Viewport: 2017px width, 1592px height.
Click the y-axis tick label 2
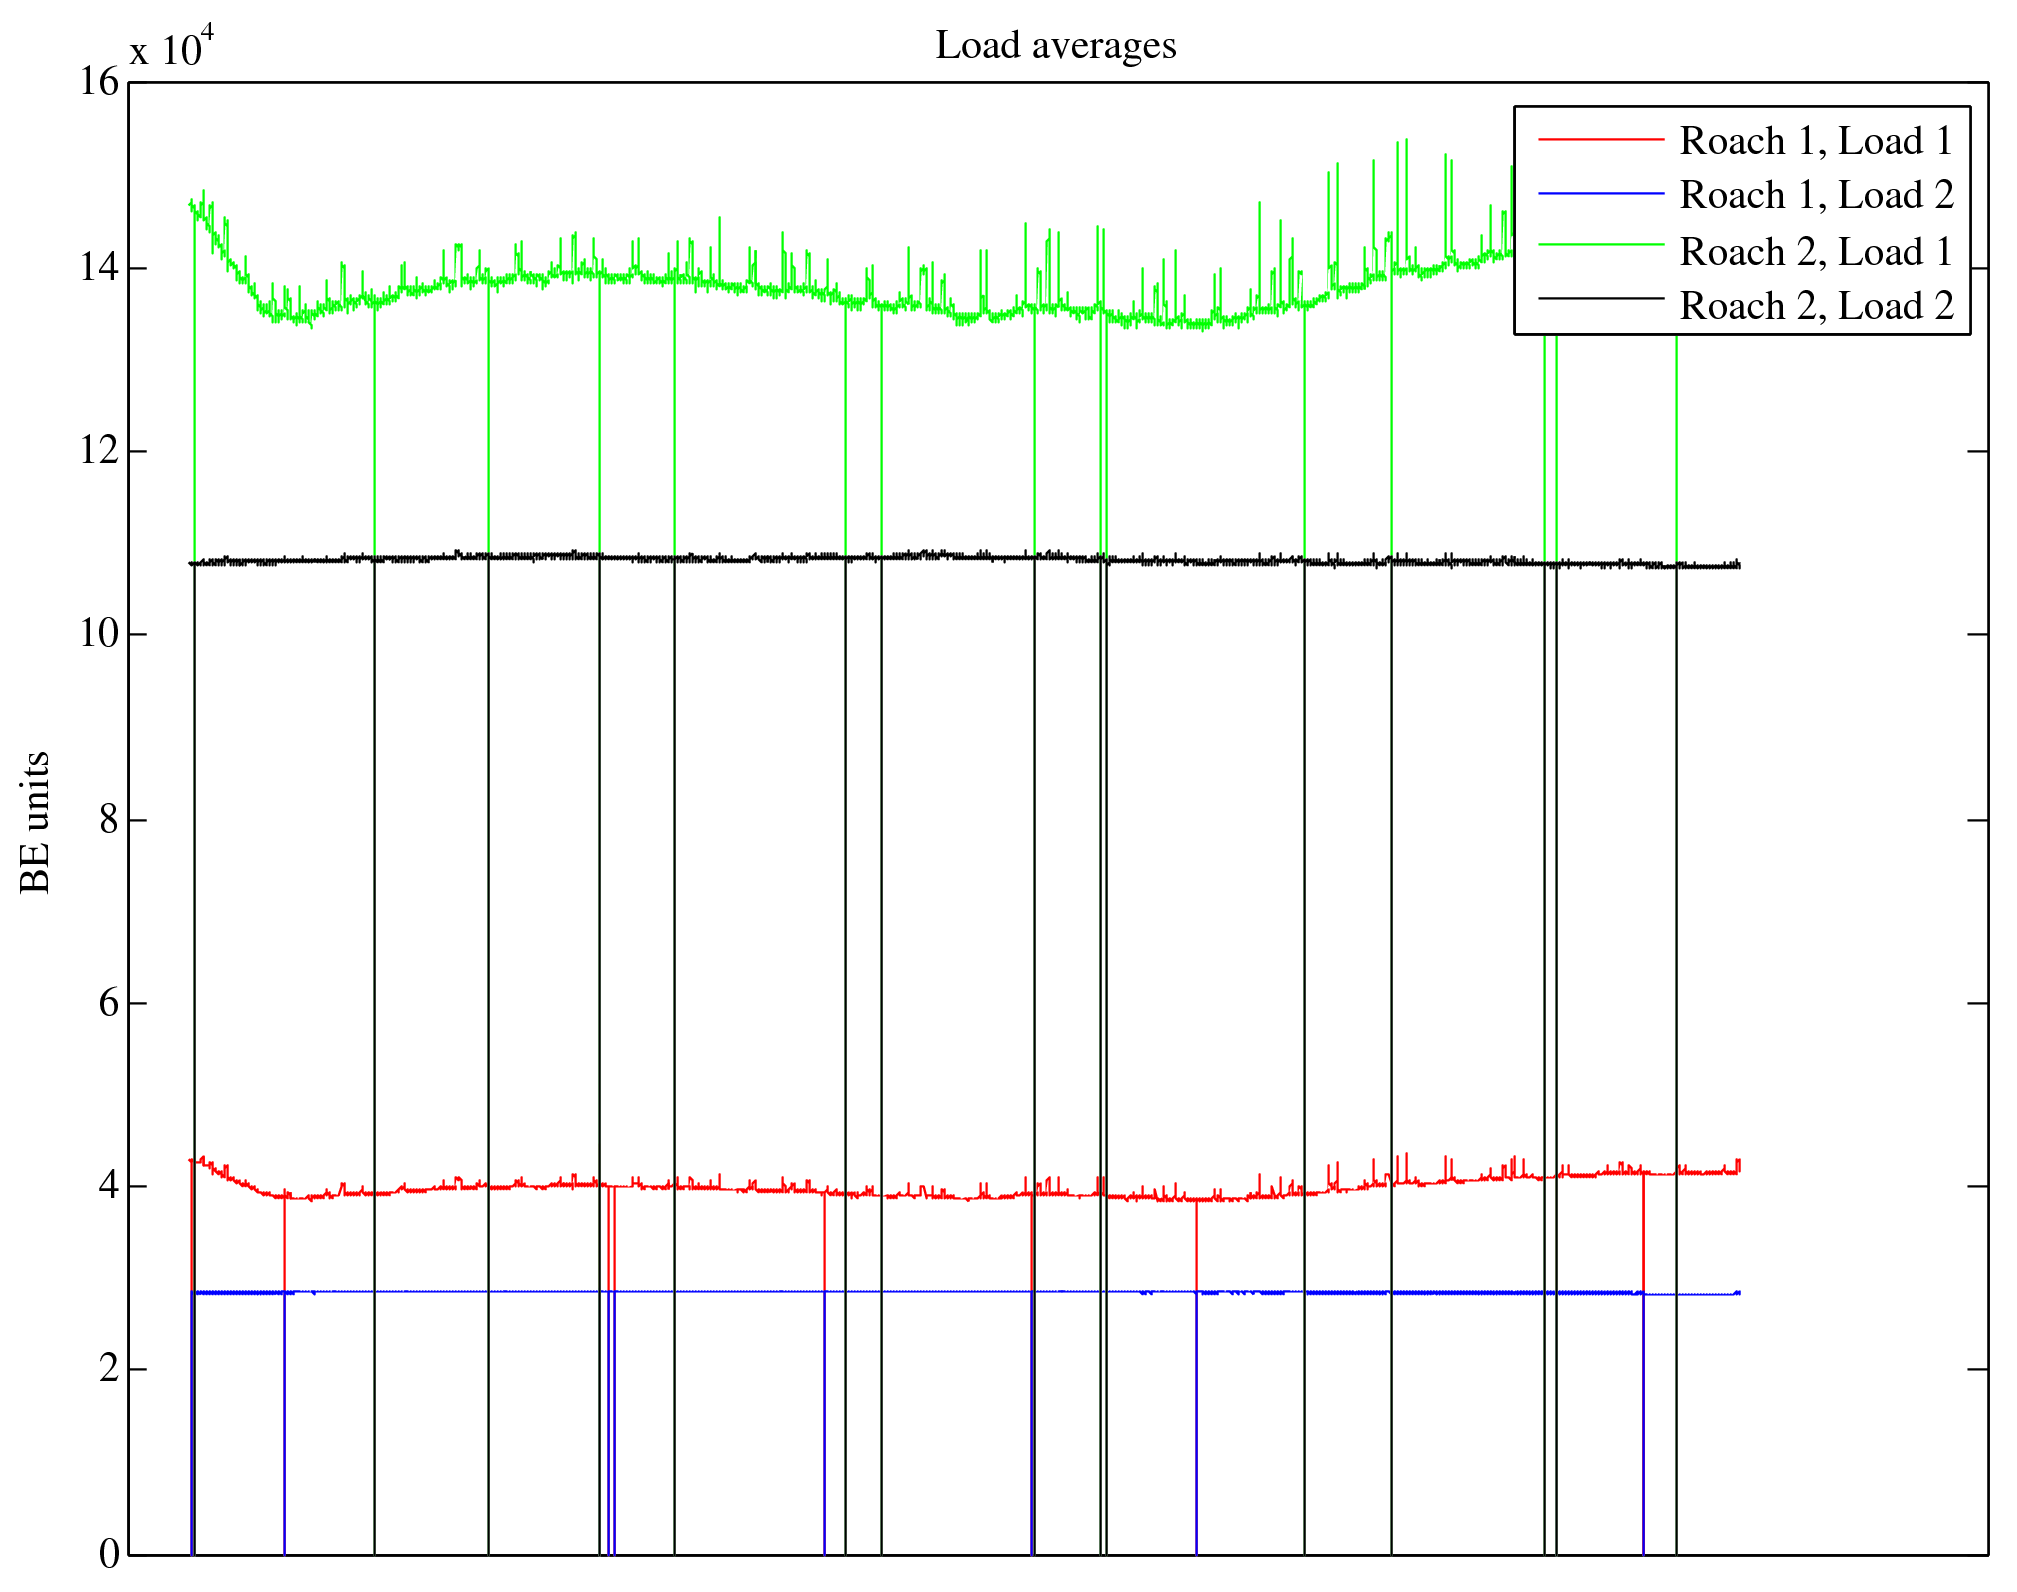tap(108, 1369)
